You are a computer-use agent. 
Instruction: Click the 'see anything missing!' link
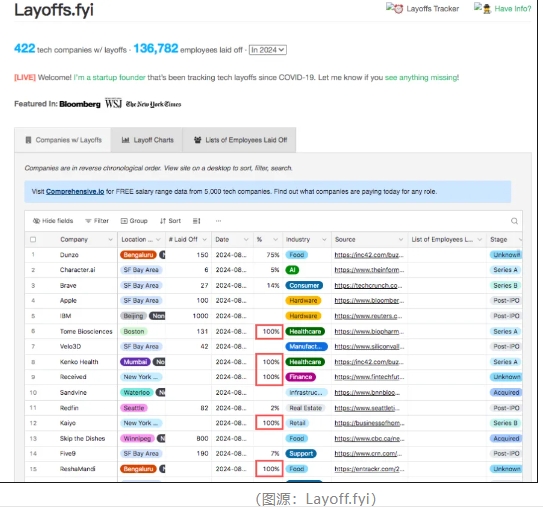pos(422,77)
